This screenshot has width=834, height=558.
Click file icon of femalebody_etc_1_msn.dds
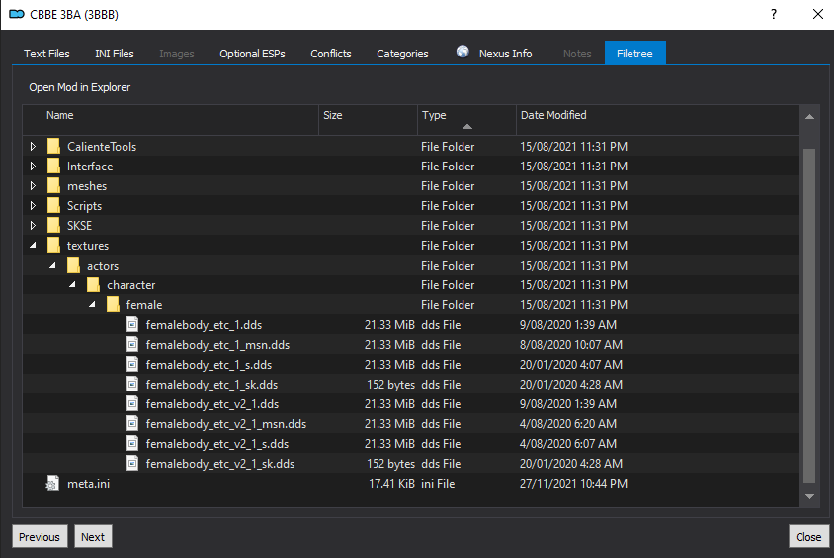(132, 345)
